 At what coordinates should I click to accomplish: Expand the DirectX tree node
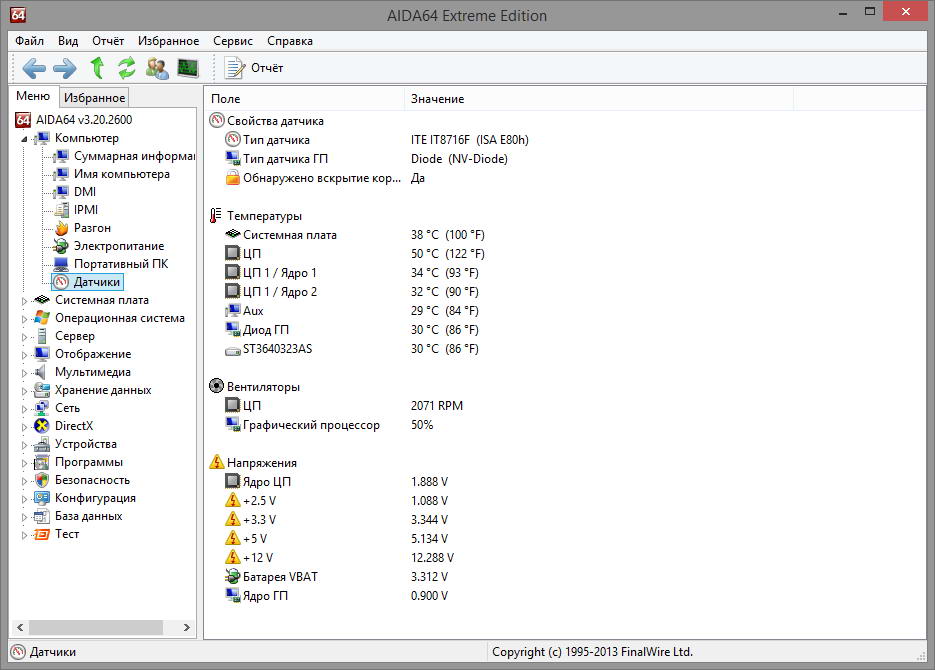point(24,427)
